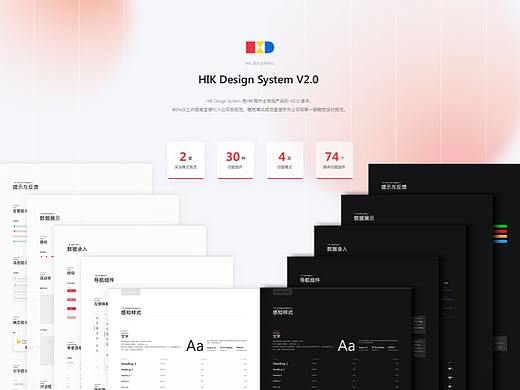This screenshot has height=390, width=520.
Task: Open the light 感知样式 page heading
Action: point(131,312)
